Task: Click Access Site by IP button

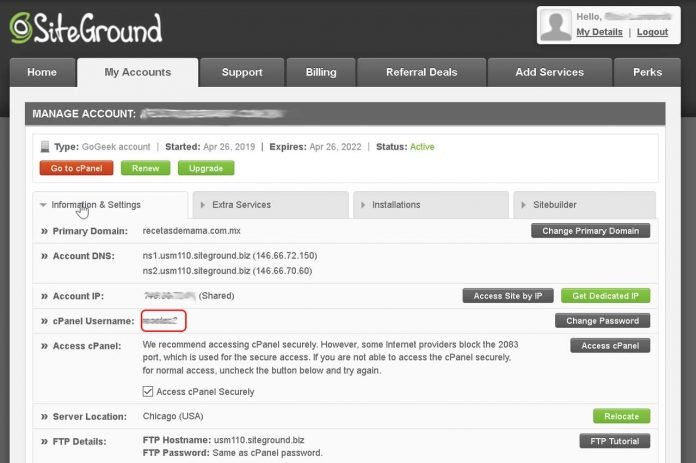Action: pyautogui.click(x=508, y=296)
